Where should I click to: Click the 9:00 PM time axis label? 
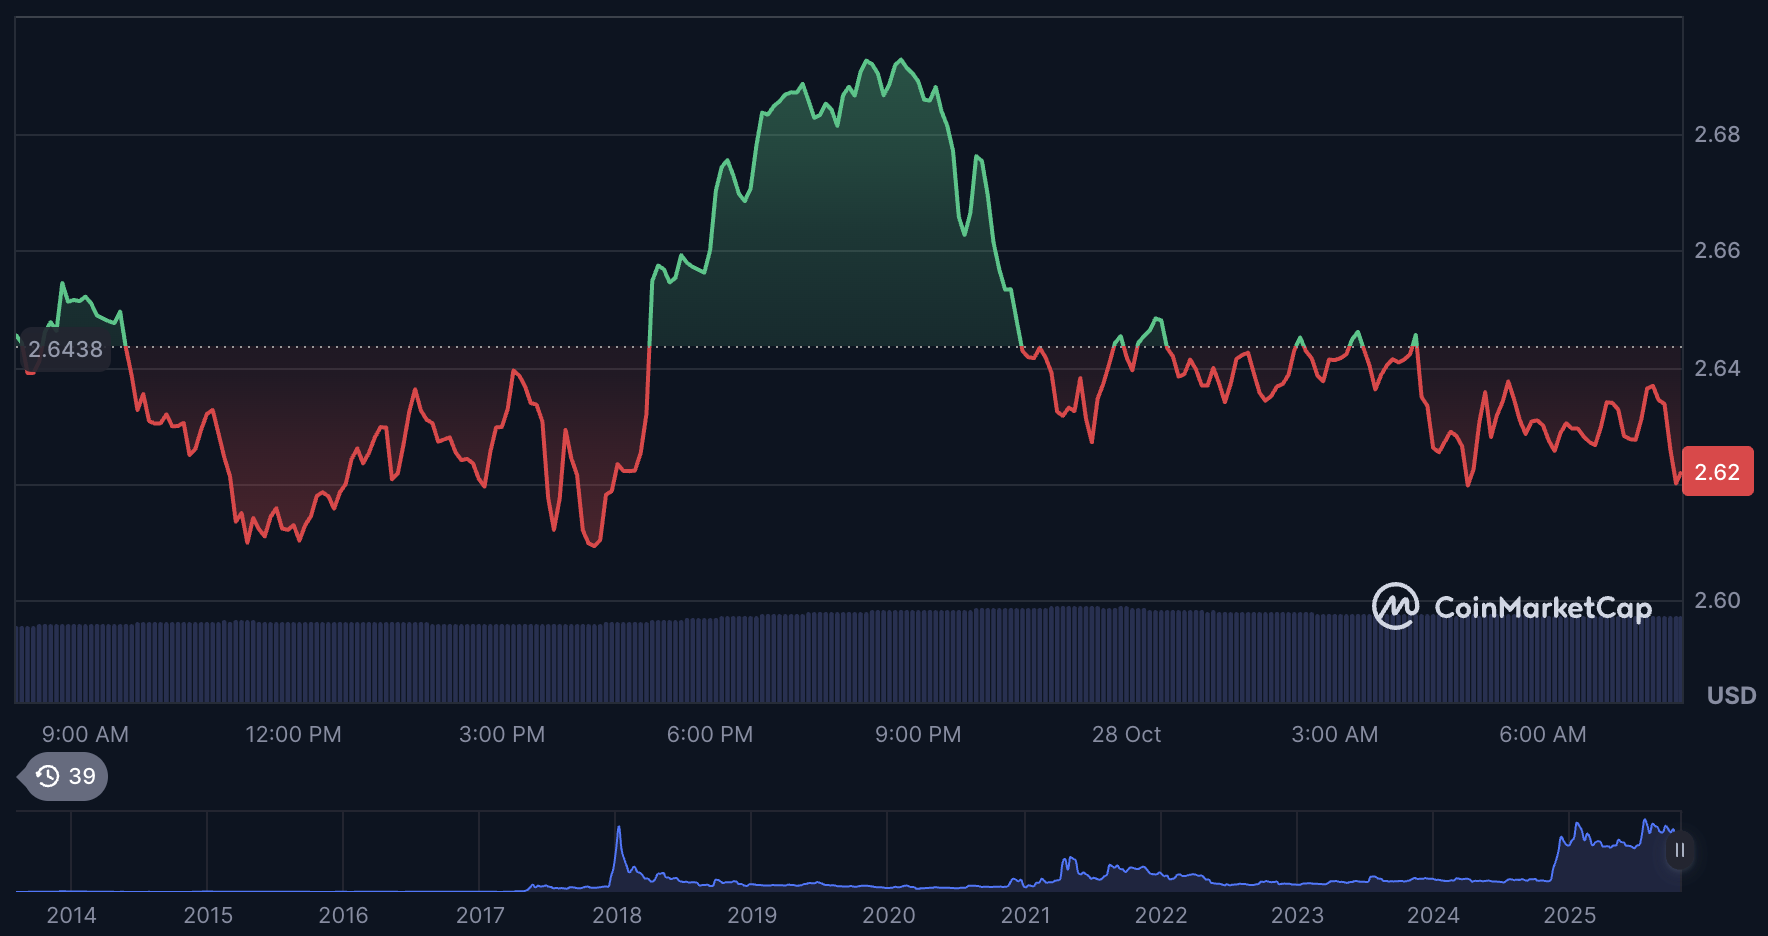pyautogui.click(x=917, y=734)
